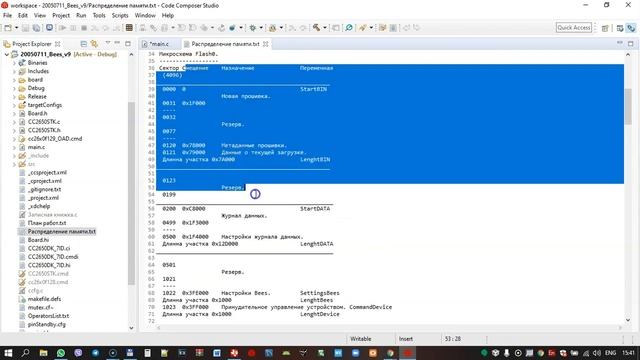Select makefile.defs file
Image resolution: width=640 pixels, height=360 pixels.
[x=44, y=299]
